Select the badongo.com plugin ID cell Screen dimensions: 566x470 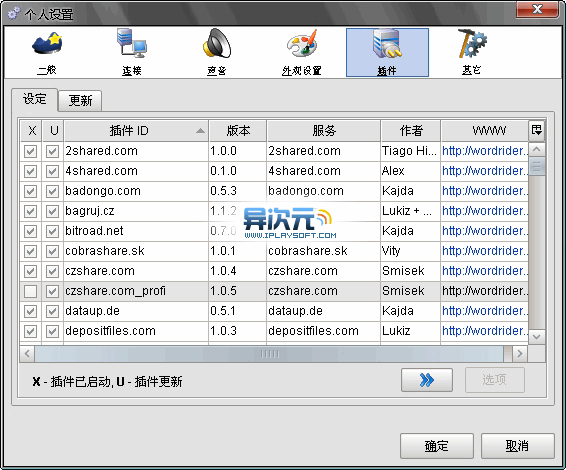click(136, 191)
